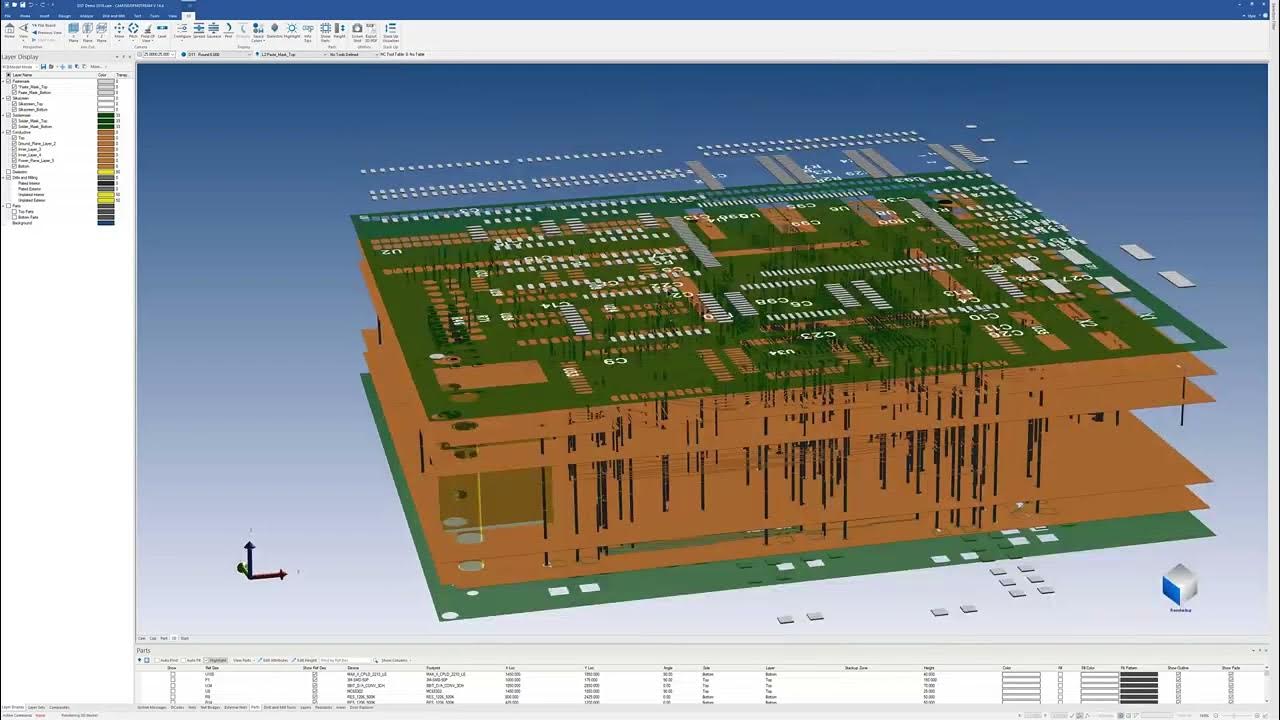
Task: Select the Move camera tool
Action: (x=119, y=30)
